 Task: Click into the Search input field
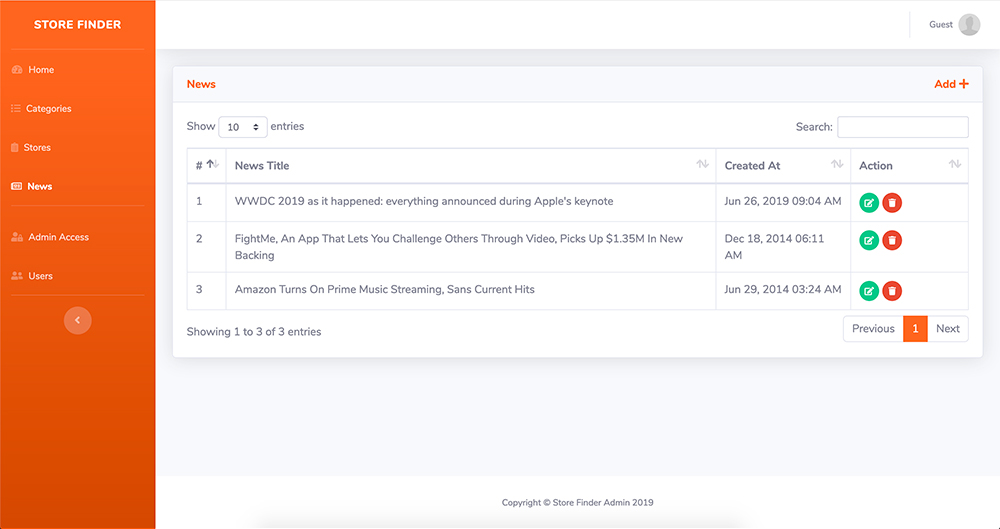902,127
